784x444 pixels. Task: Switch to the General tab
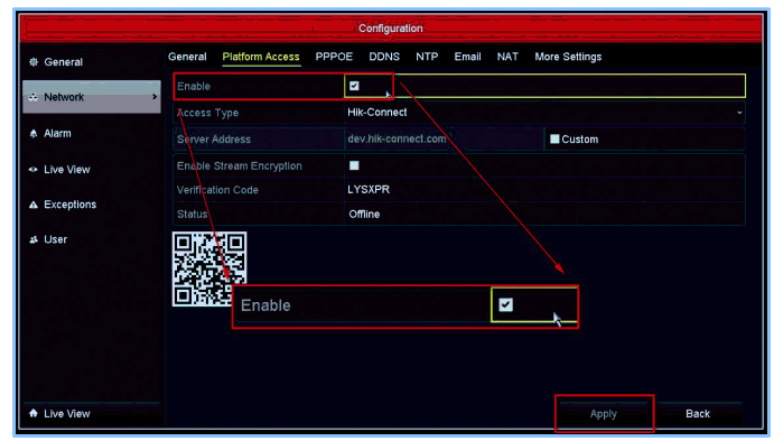(187, 56)
